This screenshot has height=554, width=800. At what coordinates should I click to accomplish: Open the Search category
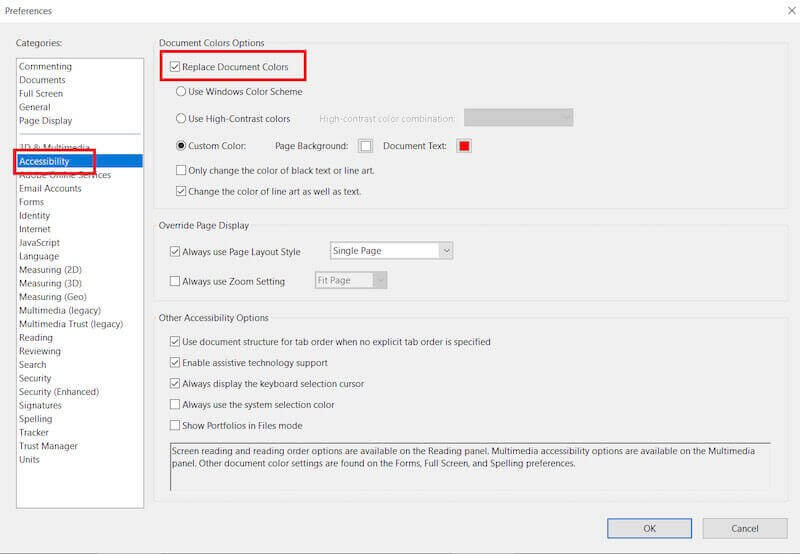coord(33,365)
